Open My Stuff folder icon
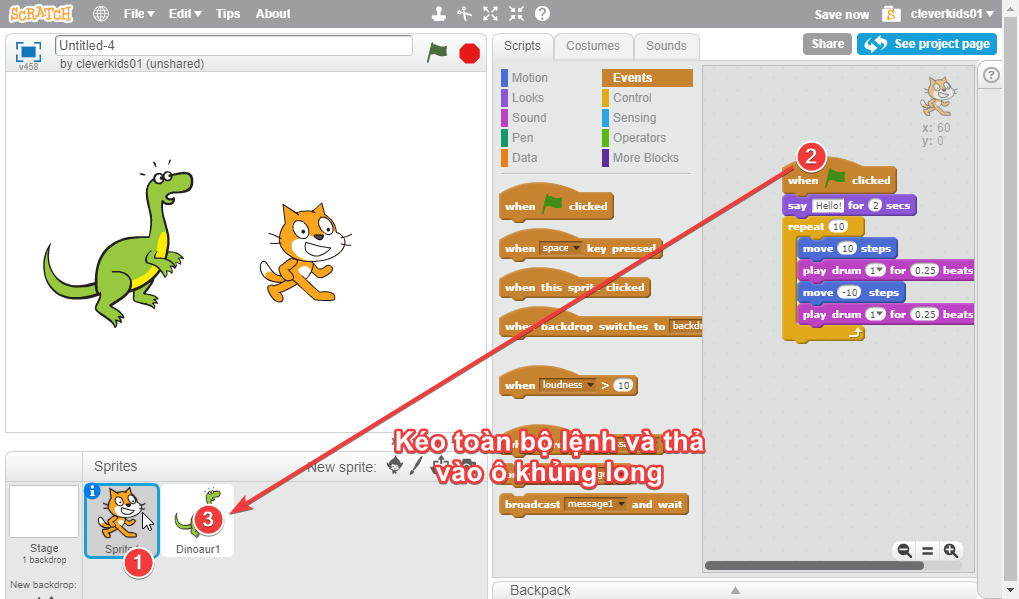The width and height of the screenshot is (1019, 599). click(x=891, y=14)
